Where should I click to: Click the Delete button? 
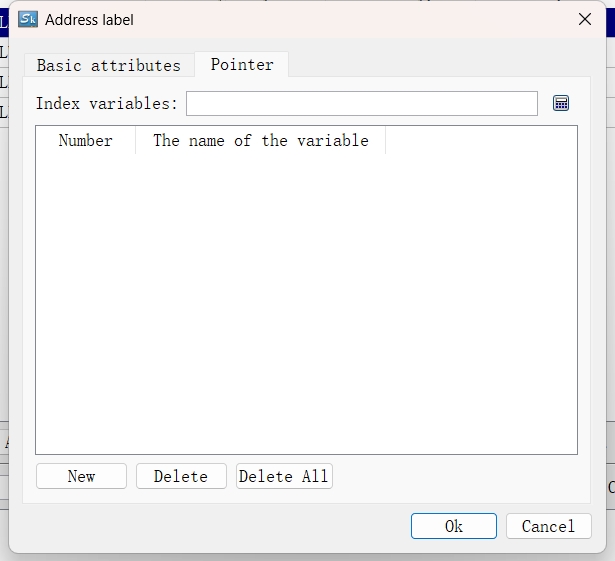click(181, 476)
